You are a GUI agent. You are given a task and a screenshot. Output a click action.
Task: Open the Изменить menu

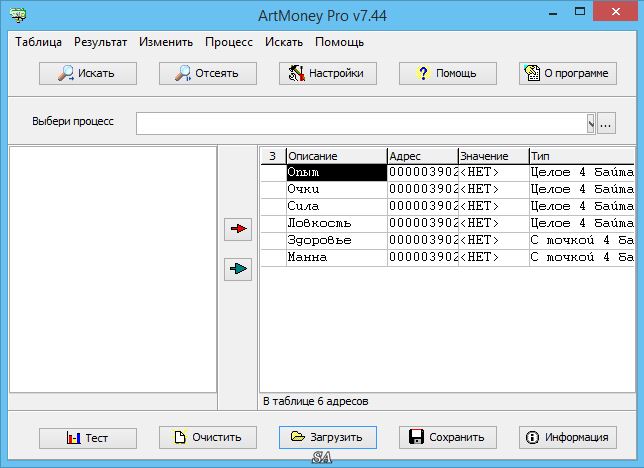point(166,42)
